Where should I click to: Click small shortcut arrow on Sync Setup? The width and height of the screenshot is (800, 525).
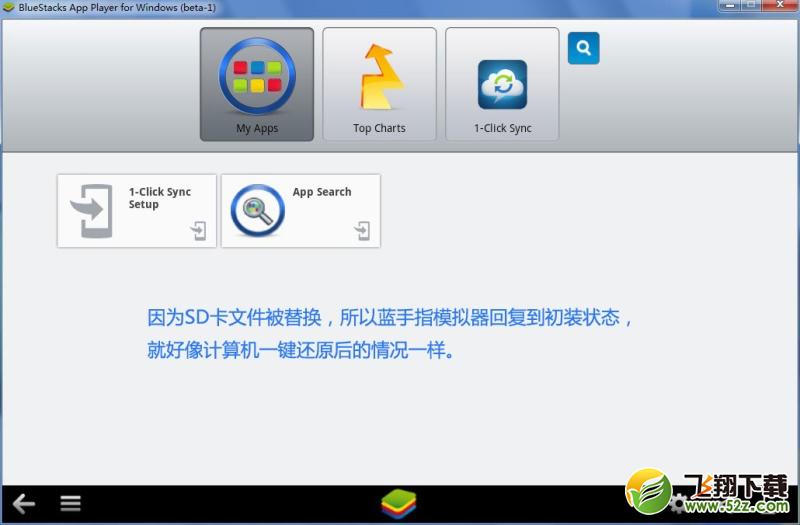coord(198,231)
